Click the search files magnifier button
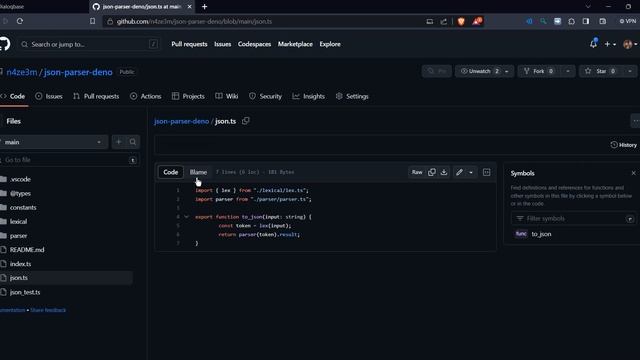The height and width of the screenshot is (360, 640). click(133, 142)
